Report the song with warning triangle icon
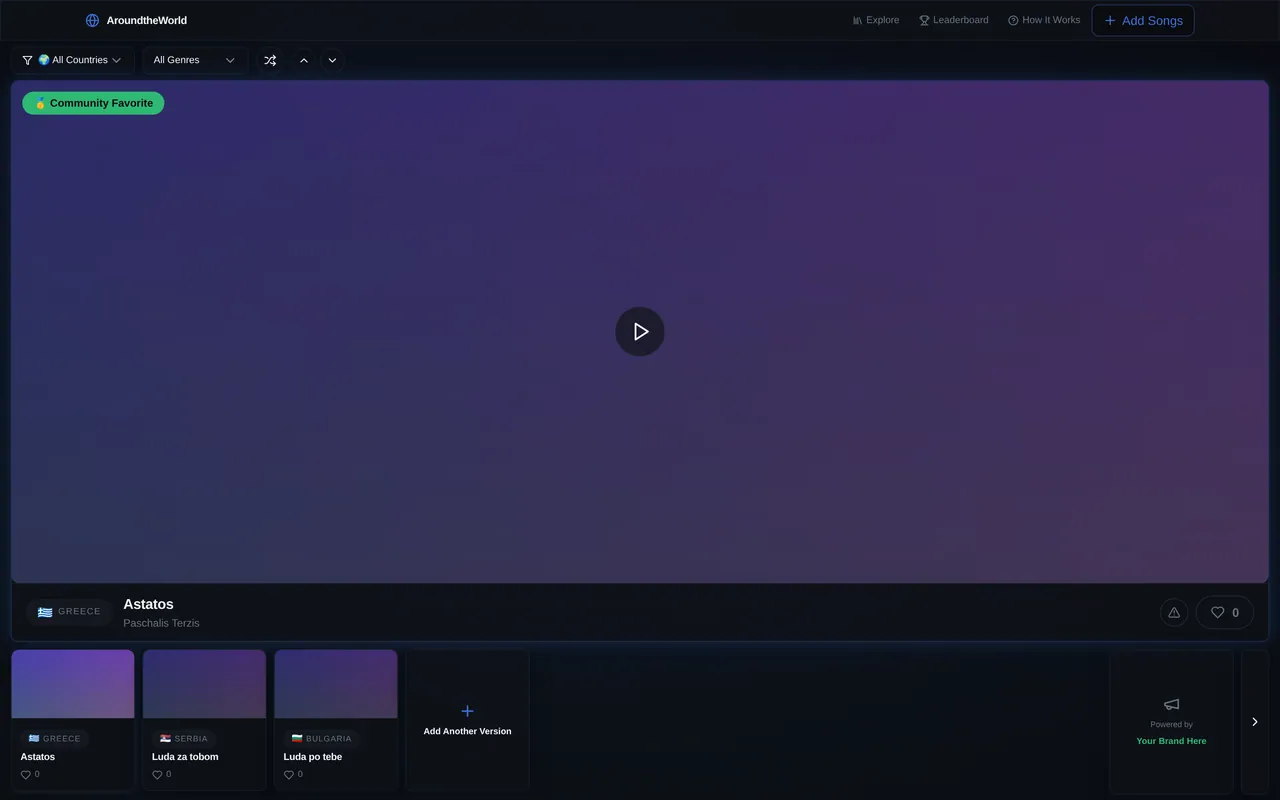This screenshot has height=800, width=1280. tap(1174, 613)
